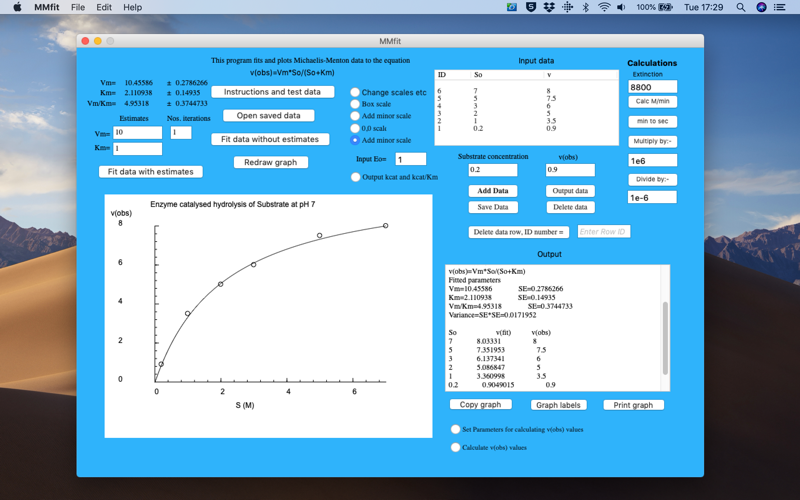The height and width of the screenshot is (500, 800).
Task: Click the Output data button
Action: (x=570, y=191)
